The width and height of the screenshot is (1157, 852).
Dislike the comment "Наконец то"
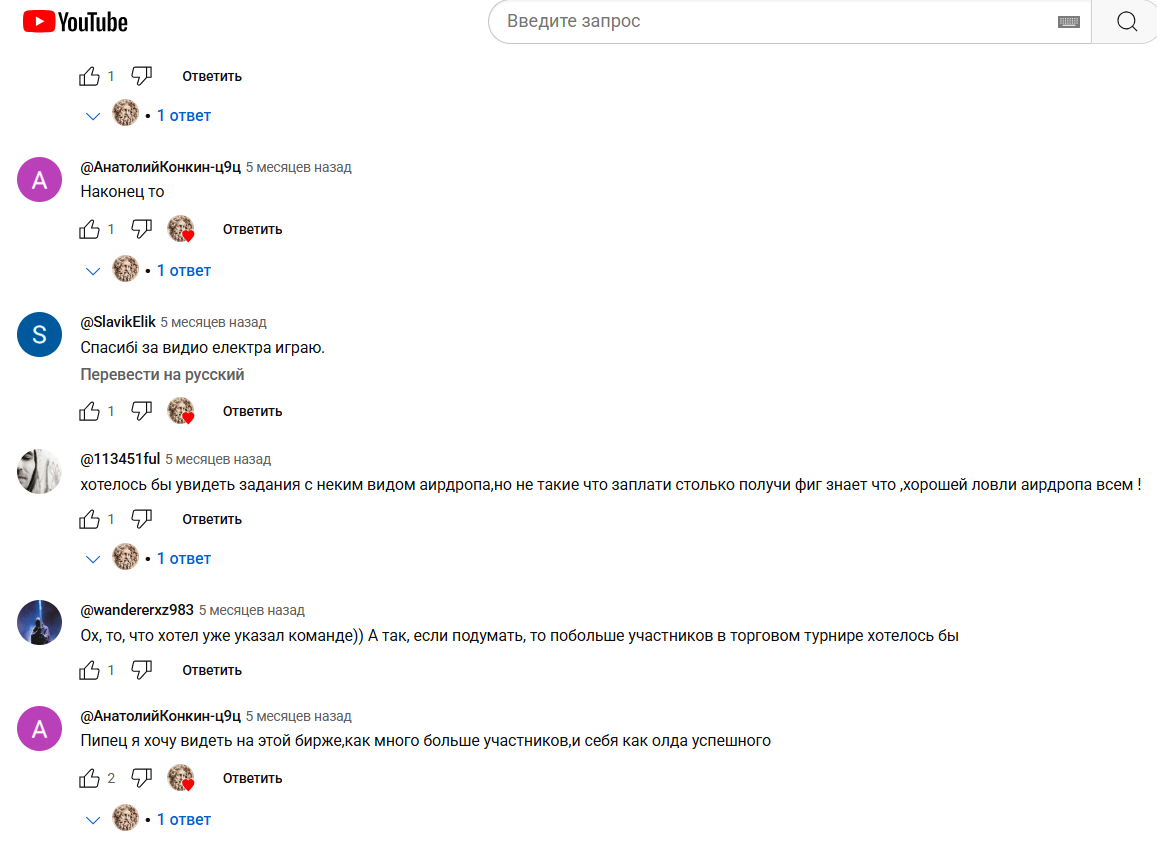coord(142,229)
